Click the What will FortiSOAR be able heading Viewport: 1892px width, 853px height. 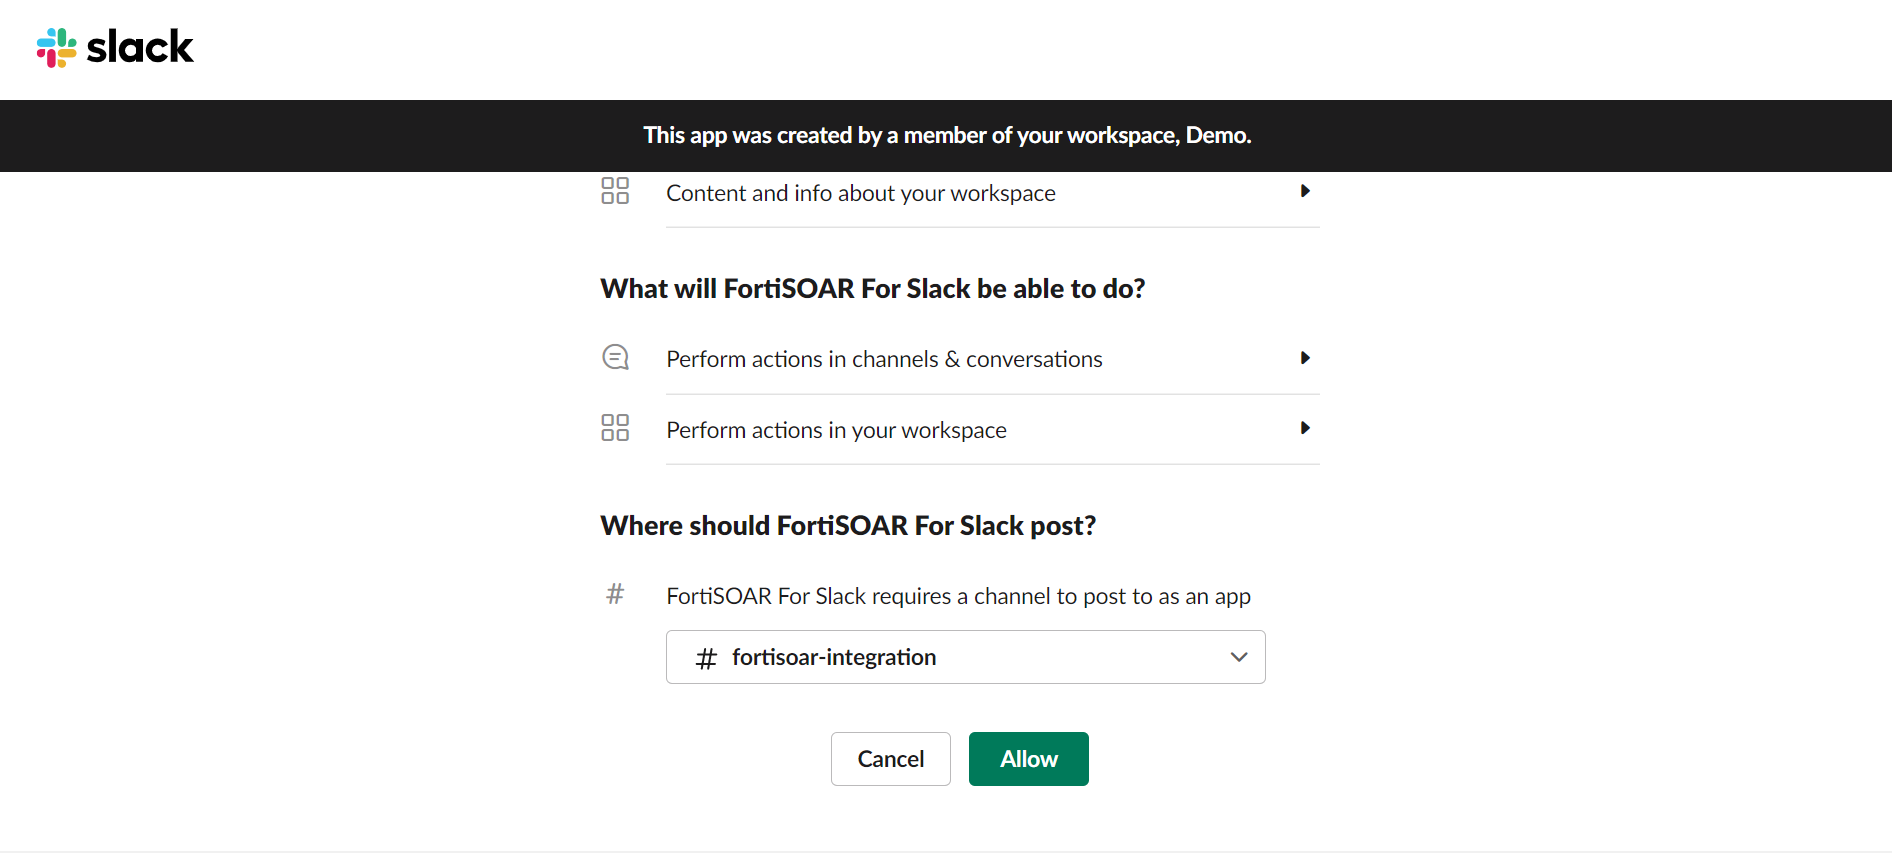[872, 289]
